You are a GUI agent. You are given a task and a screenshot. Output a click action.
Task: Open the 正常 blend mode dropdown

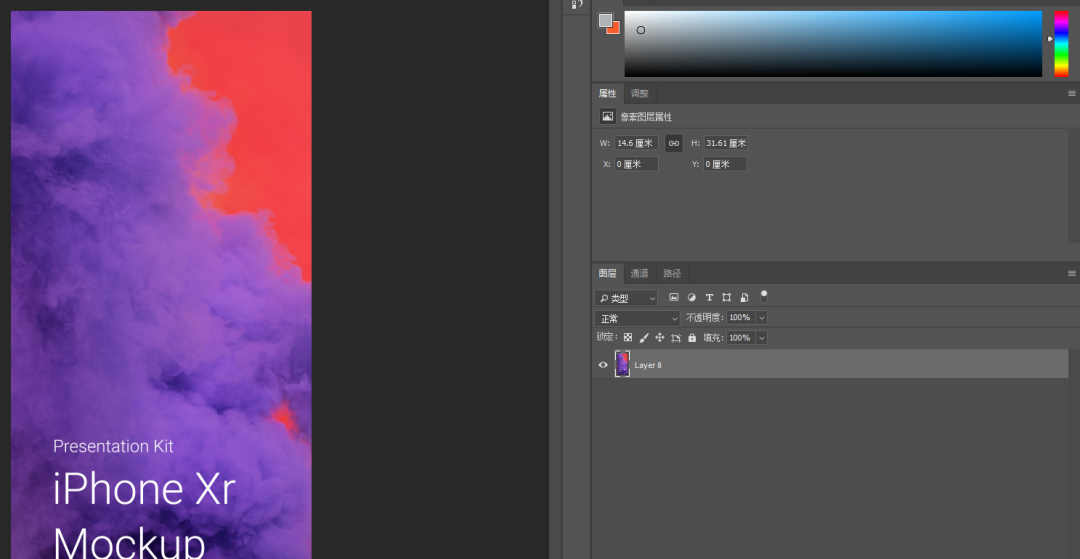coord(637,319)
